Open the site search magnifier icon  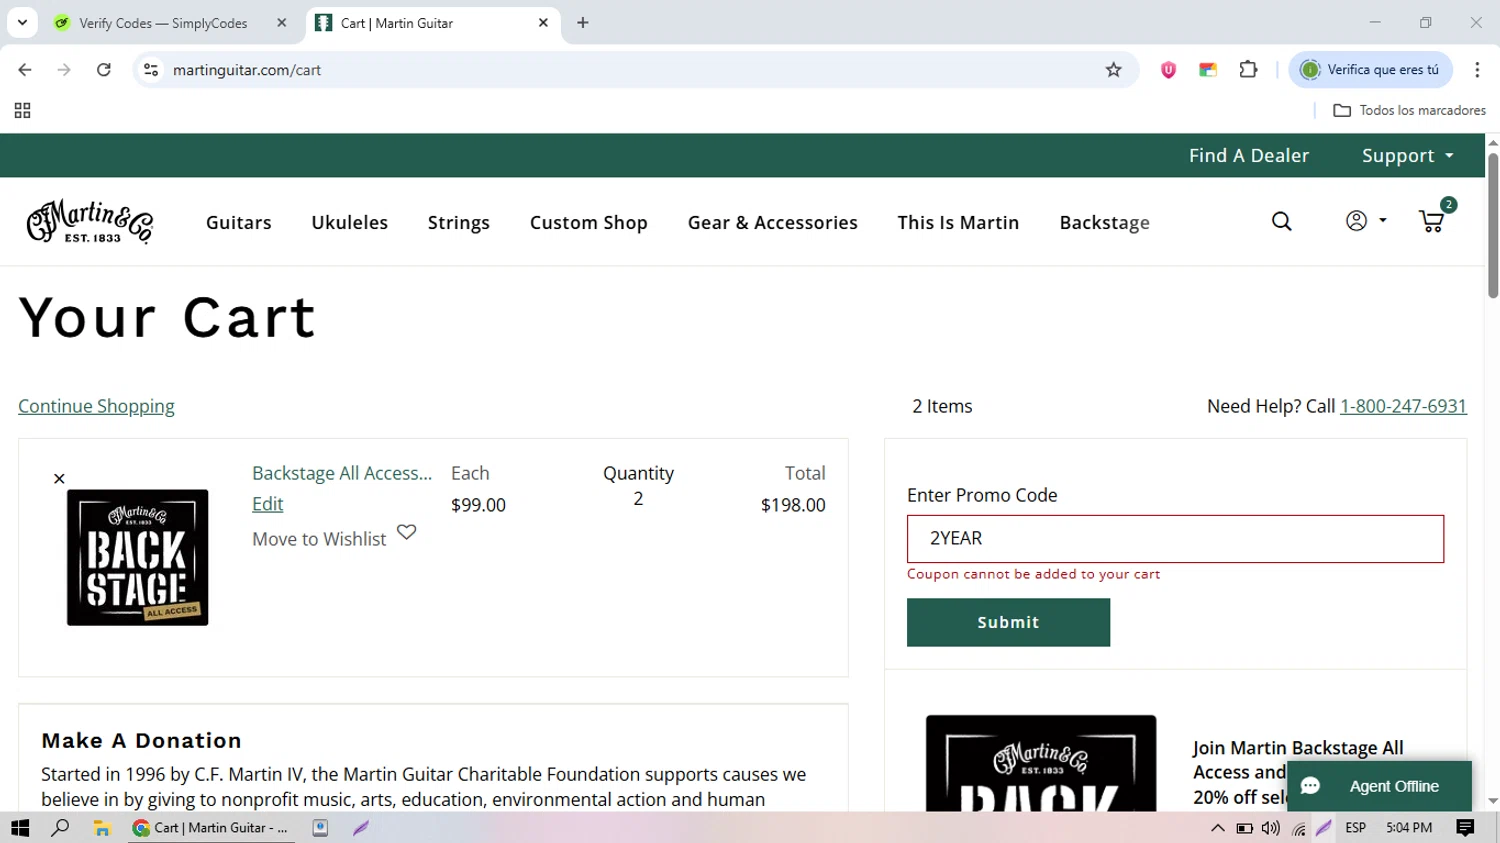(x=1281, y=222)
